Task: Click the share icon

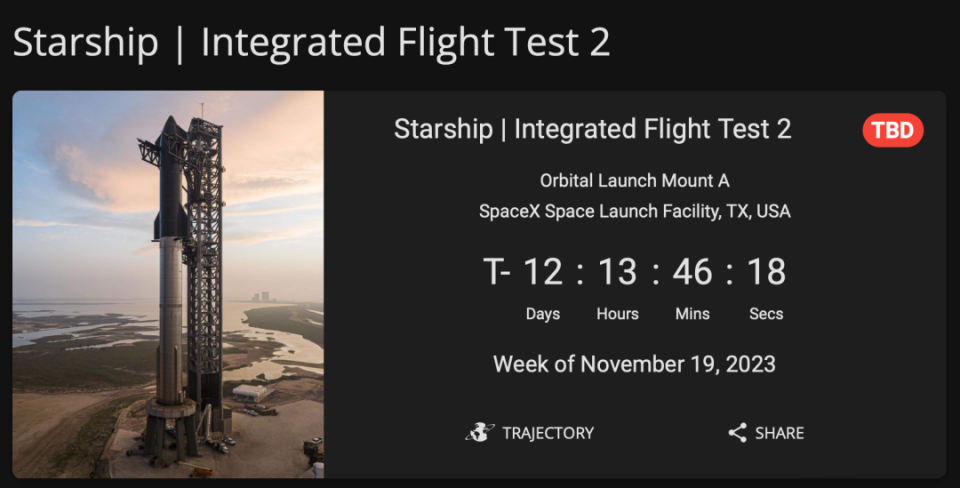Action: 737,433
